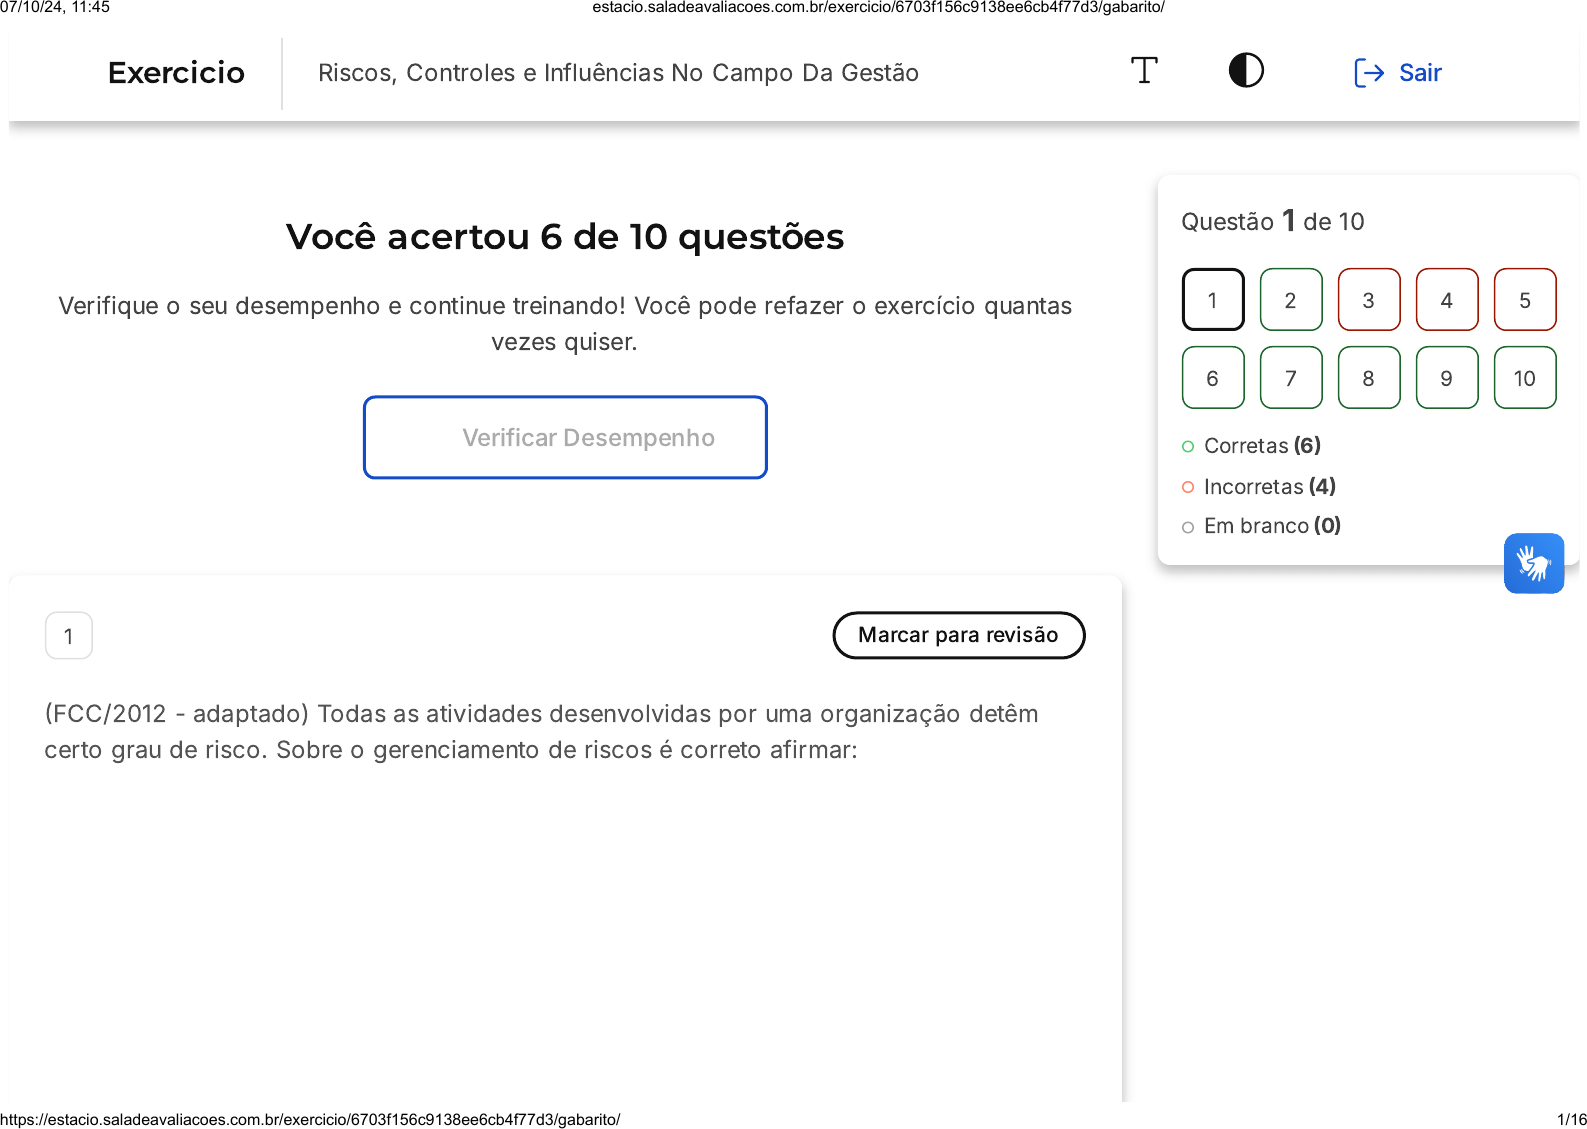
Task: Open question 9 box
Action: [1446, 378]
